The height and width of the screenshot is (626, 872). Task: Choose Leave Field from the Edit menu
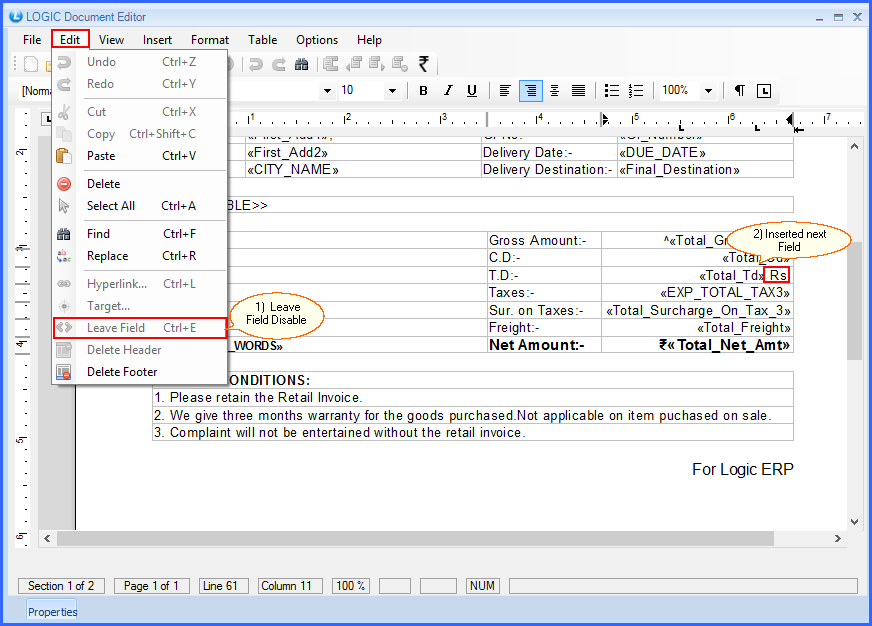pos(140,328)
